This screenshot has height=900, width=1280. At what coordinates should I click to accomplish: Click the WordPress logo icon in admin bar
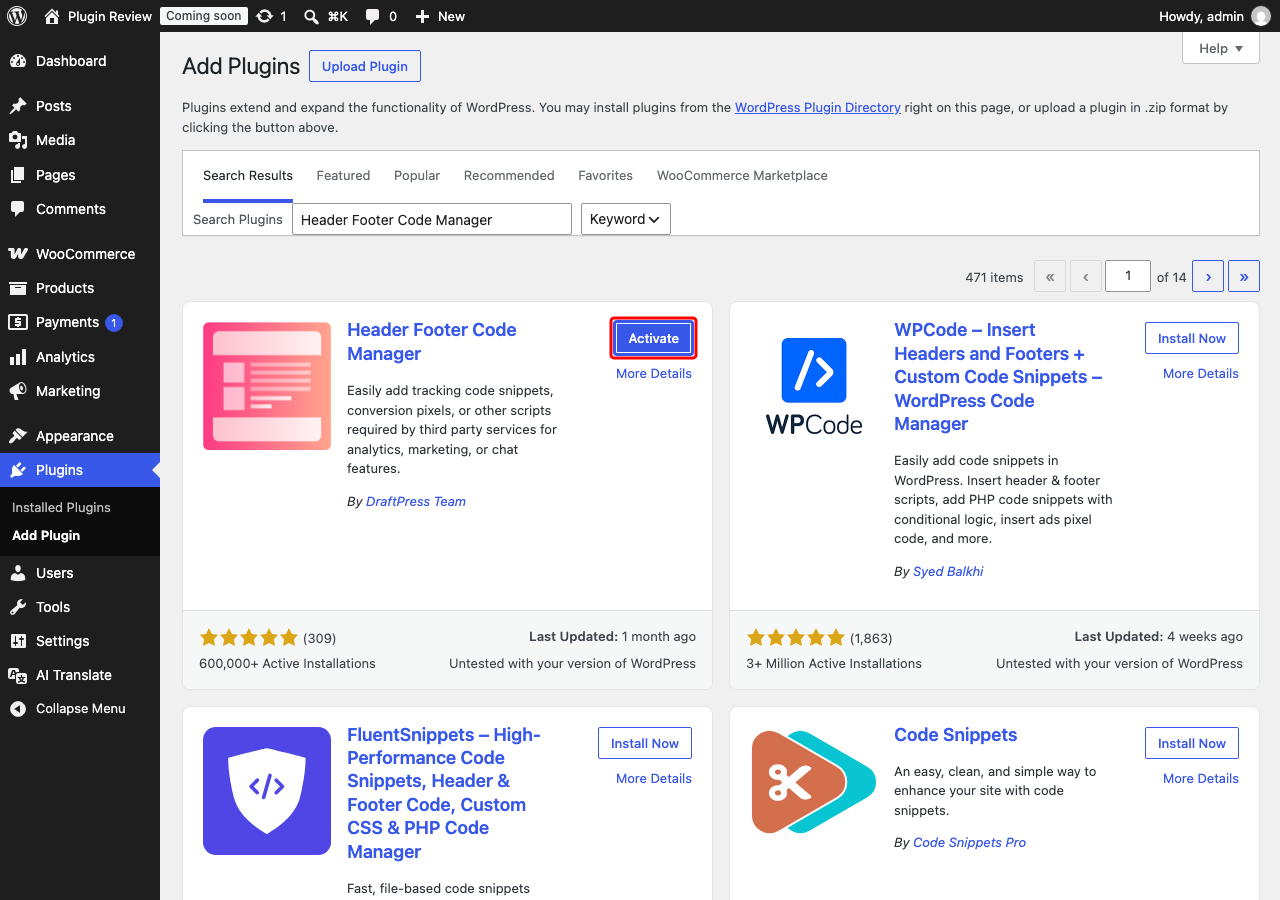click(x=17, y=16)
